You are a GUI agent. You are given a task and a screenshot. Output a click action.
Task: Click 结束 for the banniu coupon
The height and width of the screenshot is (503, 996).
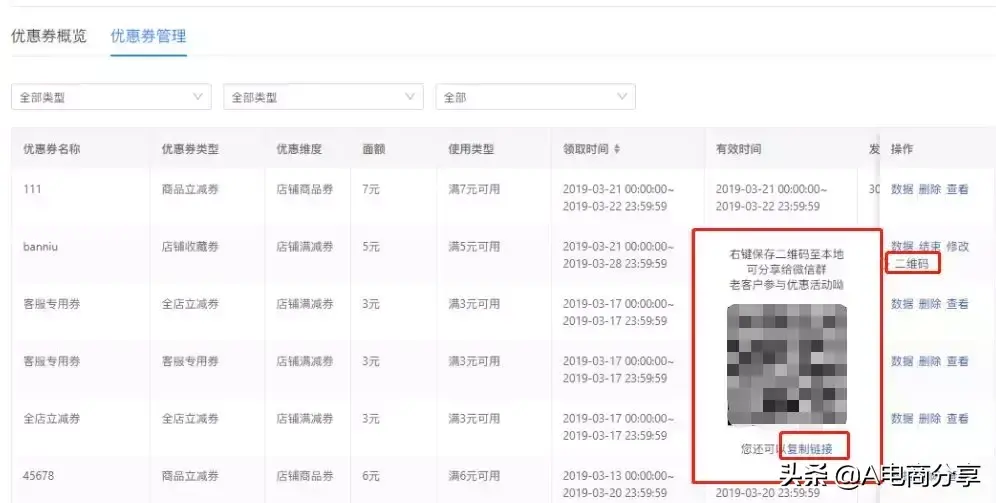pos(930,246)
